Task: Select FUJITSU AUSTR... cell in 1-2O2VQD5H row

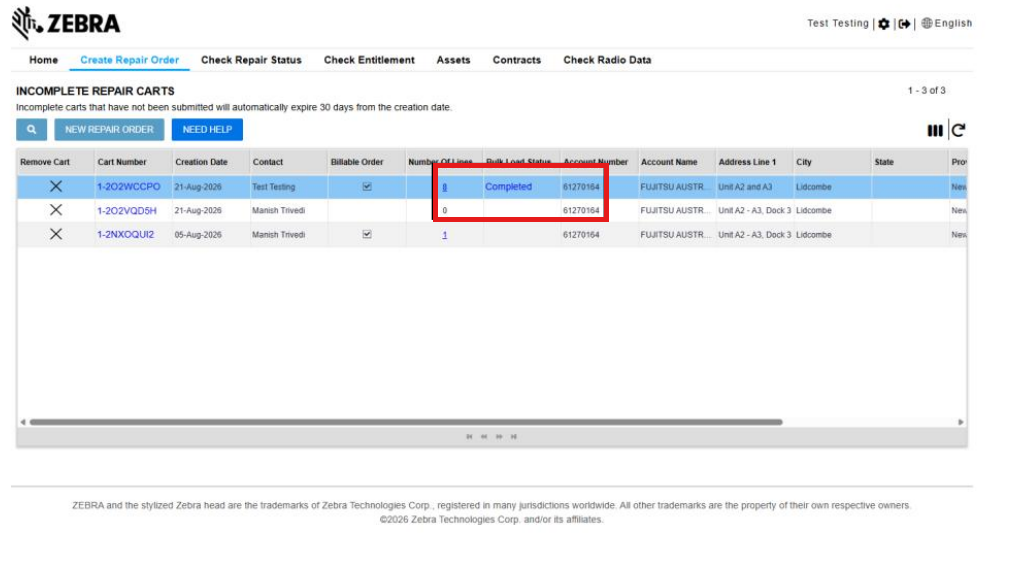Action: pos(675,211)
